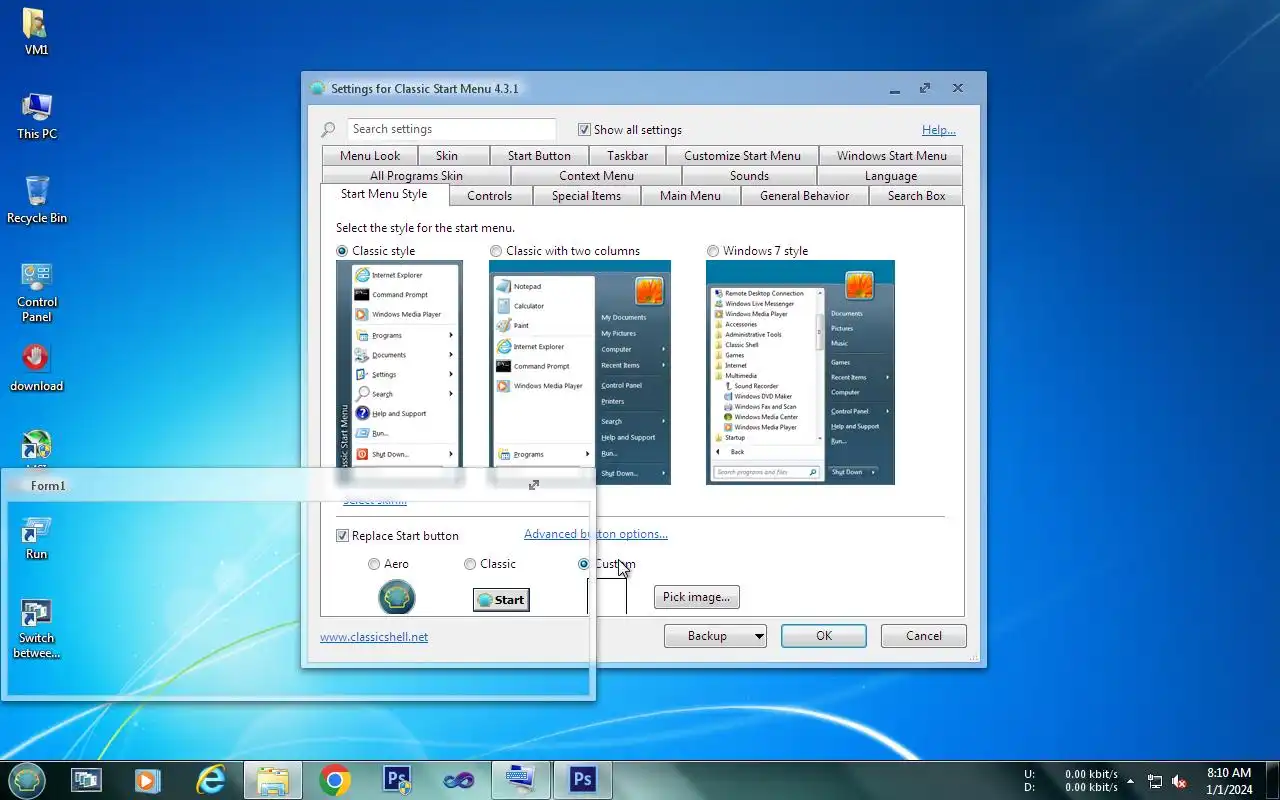Launch Internet Explorer from taskbar
Screen dimensions: 1280x800
210,781
